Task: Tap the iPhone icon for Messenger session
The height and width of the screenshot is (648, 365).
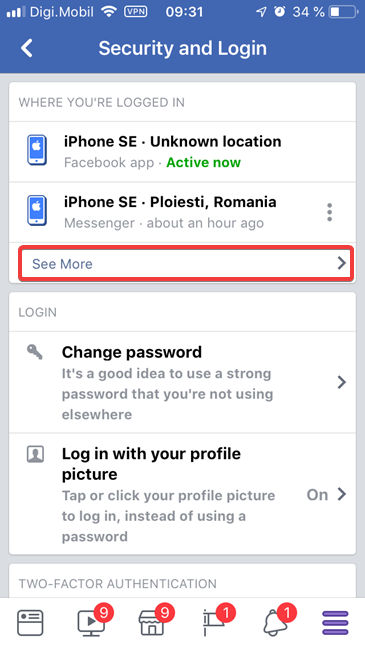Action: (37, 211)
